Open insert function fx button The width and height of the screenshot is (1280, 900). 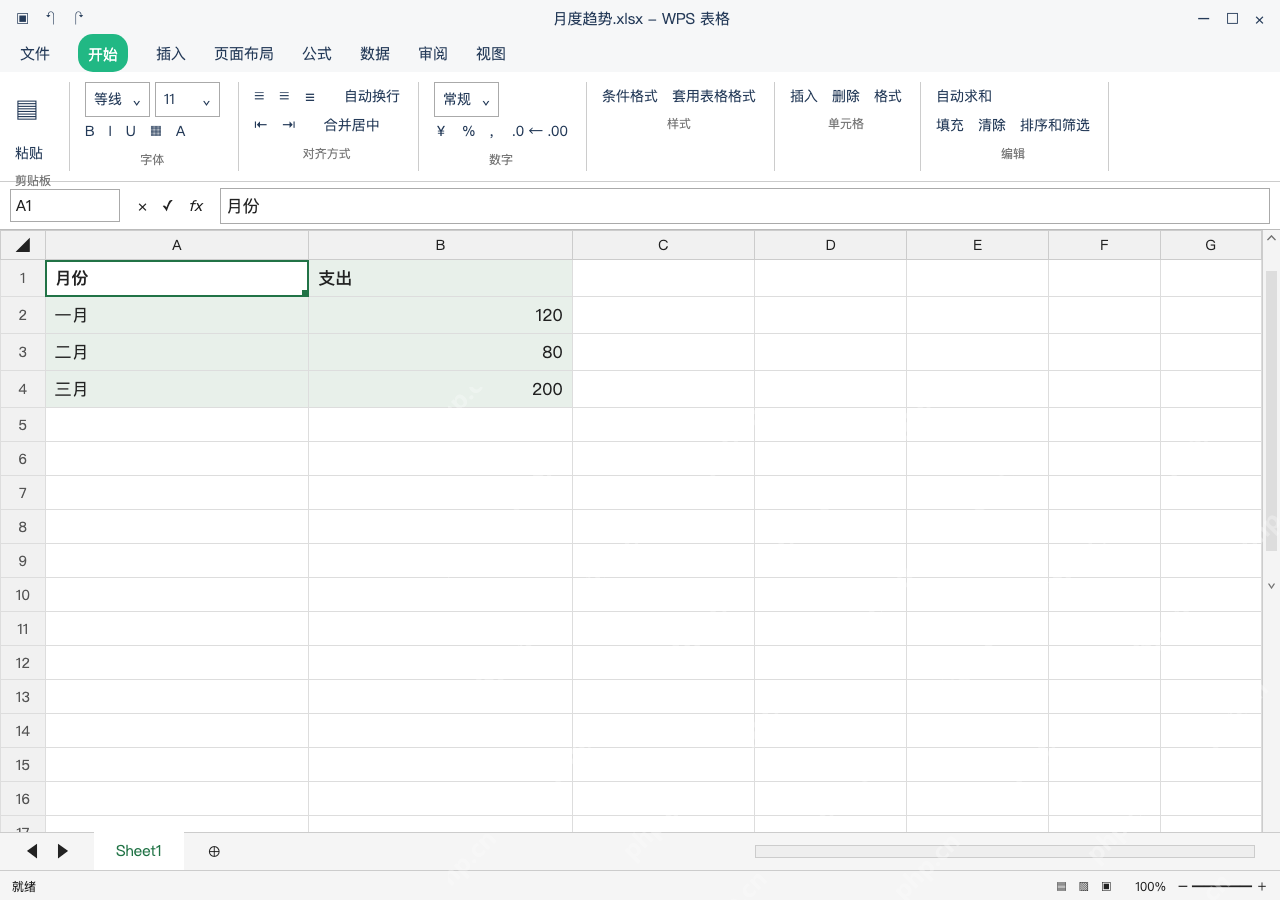[x=196, y=206]
